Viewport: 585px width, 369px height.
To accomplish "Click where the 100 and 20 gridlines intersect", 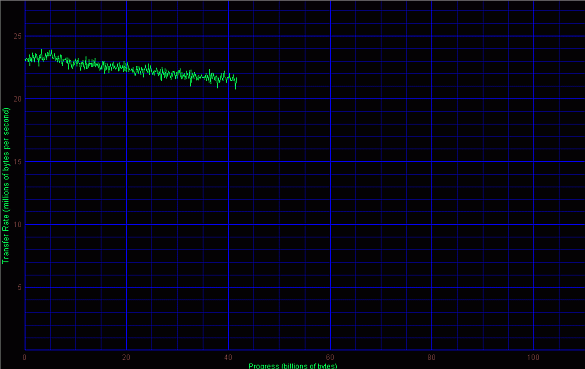I will coord(534,99).
